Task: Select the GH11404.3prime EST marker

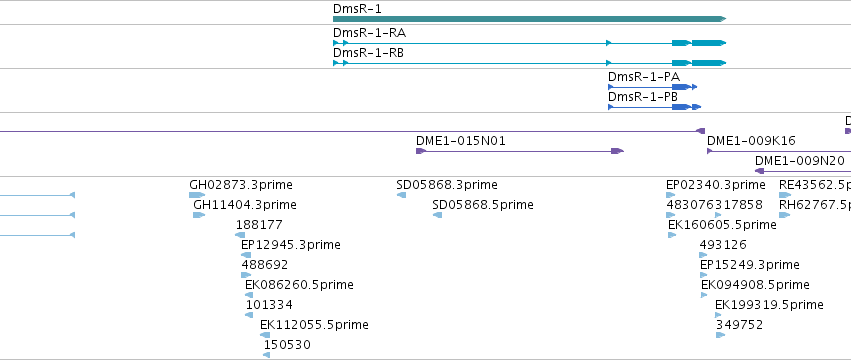Action: pos(199,215)
